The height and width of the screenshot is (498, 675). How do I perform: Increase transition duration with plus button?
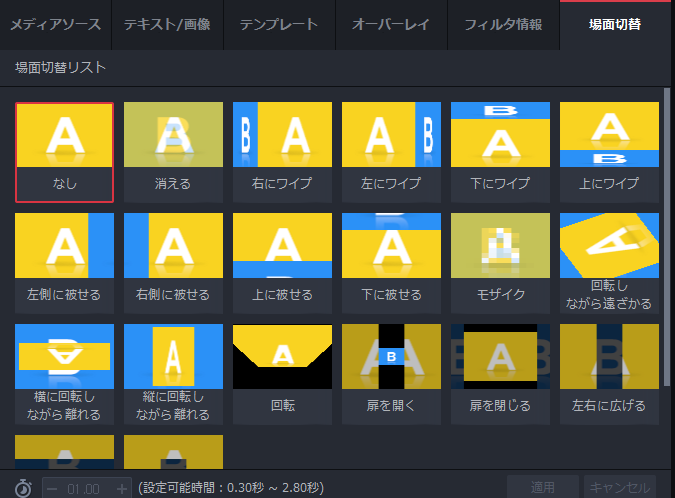pos(122,489)
